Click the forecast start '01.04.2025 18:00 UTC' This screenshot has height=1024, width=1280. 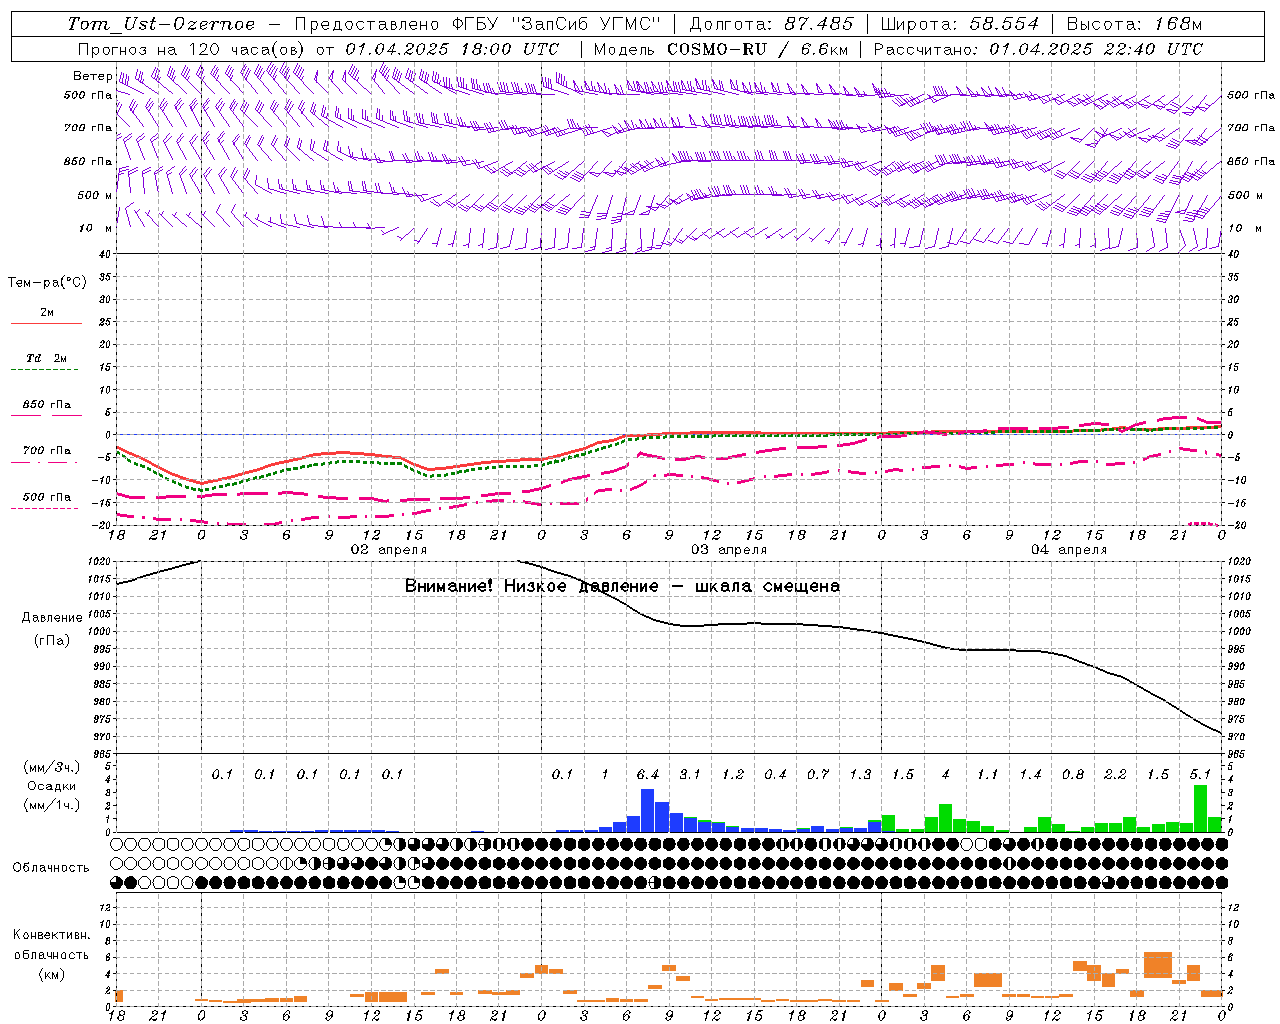coord(452,49)
